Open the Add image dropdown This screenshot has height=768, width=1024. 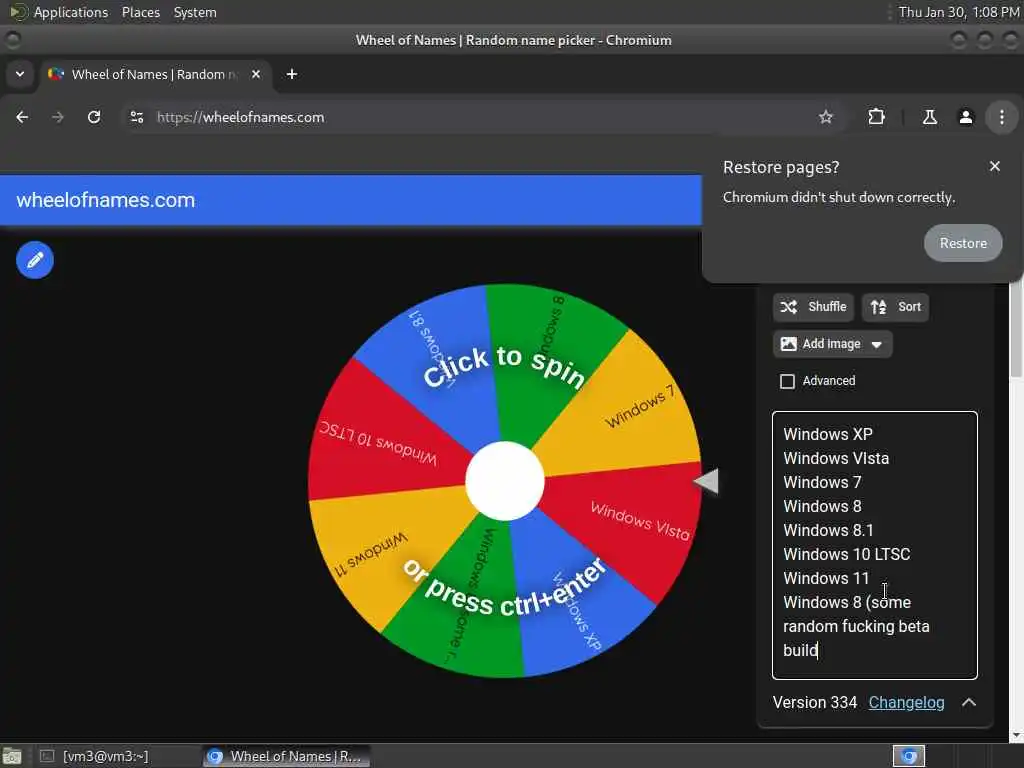click(832, 344)
